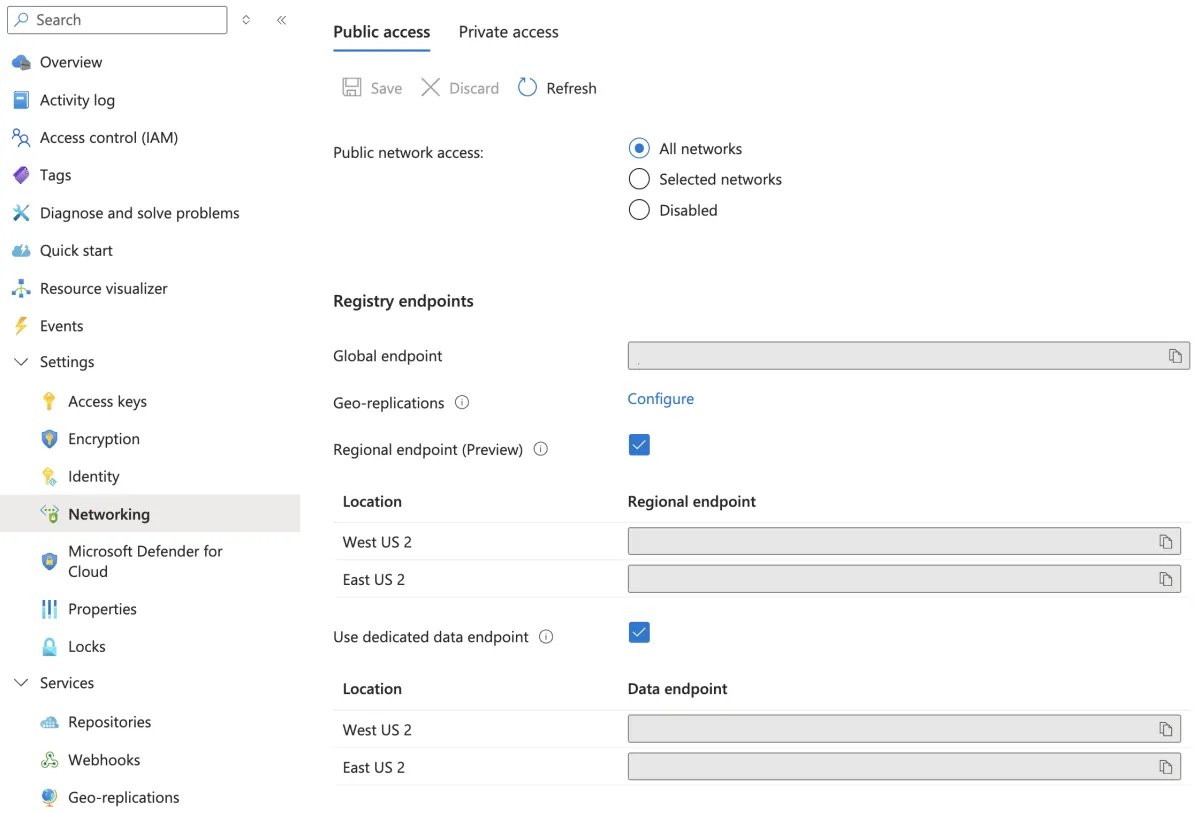
Task: Collapse the Services section chevron
Action: click(21, 683)
